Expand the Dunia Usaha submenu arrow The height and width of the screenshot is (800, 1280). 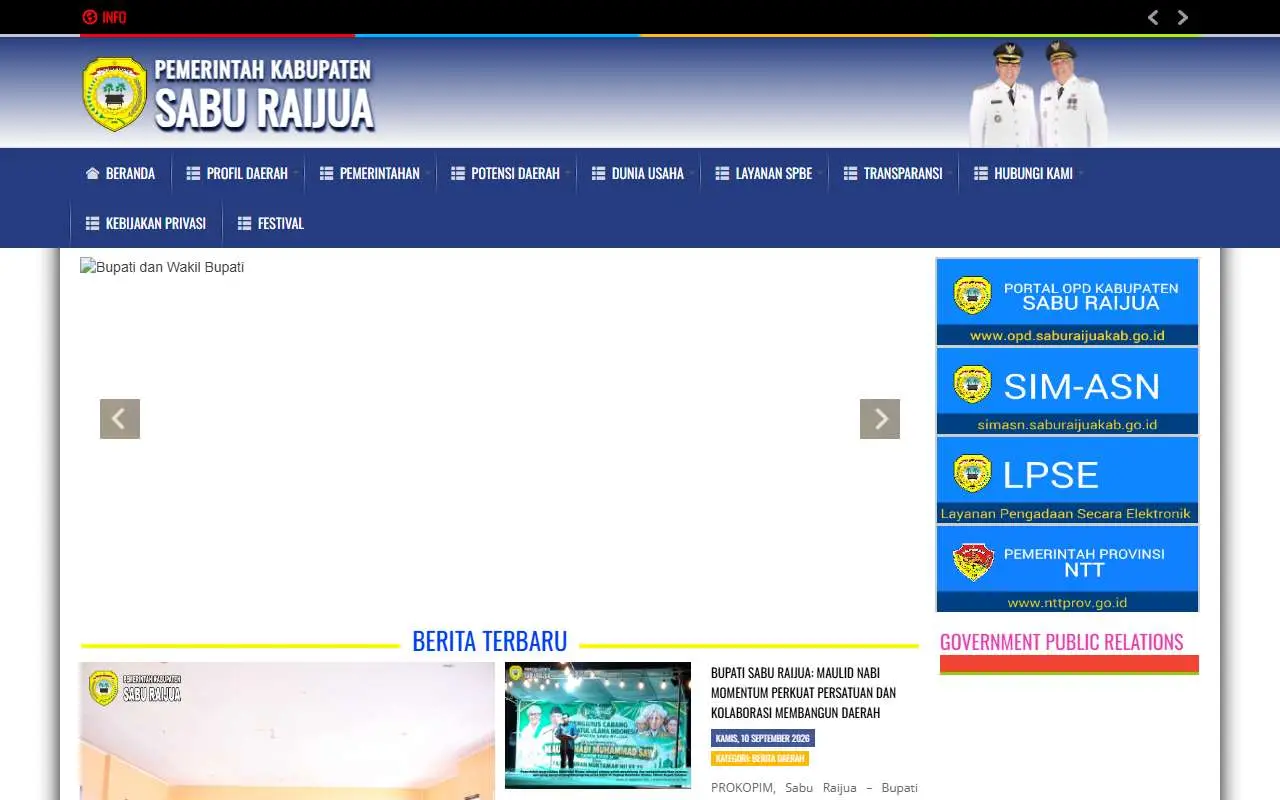[x=692, y=174]
